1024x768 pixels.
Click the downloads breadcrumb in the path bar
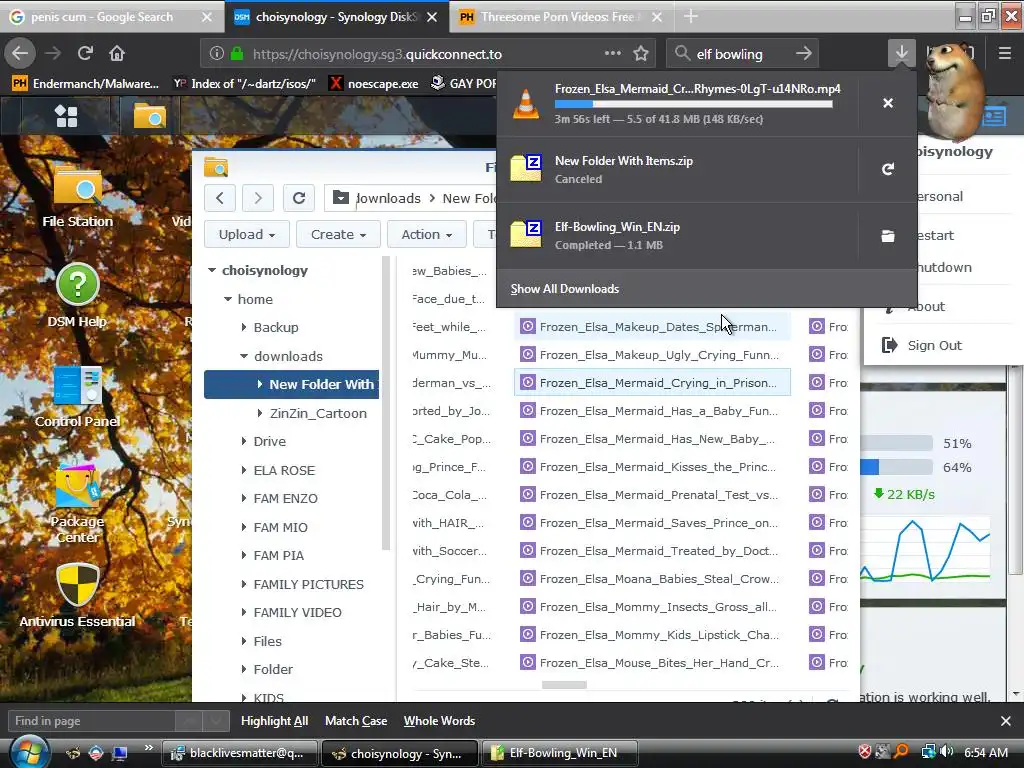coord(388,198)
